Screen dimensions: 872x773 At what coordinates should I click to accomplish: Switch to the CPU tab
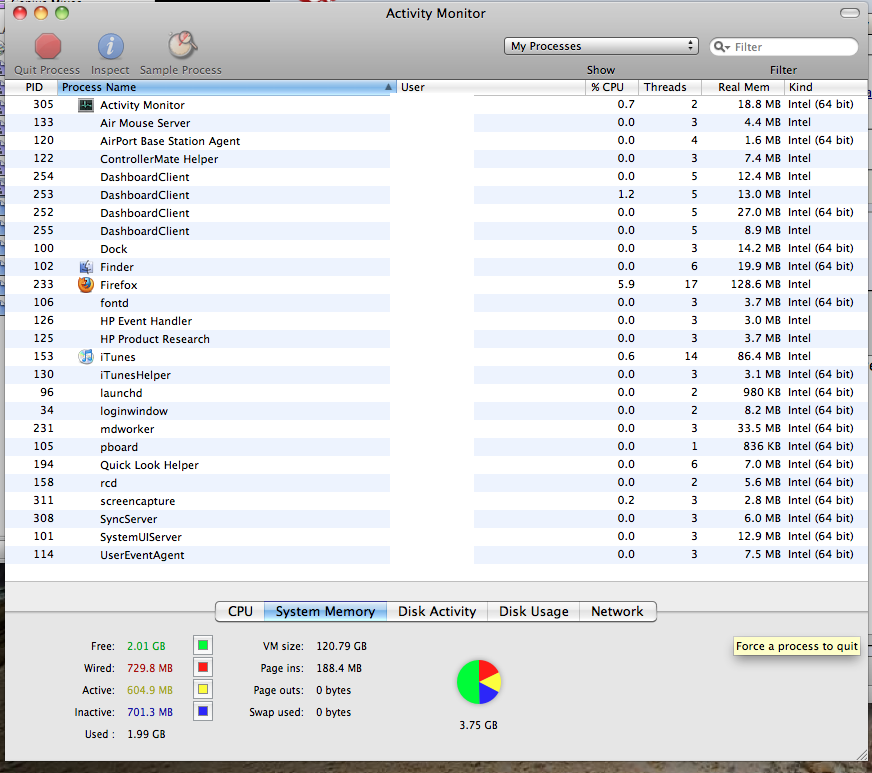(x=240, y=612)
